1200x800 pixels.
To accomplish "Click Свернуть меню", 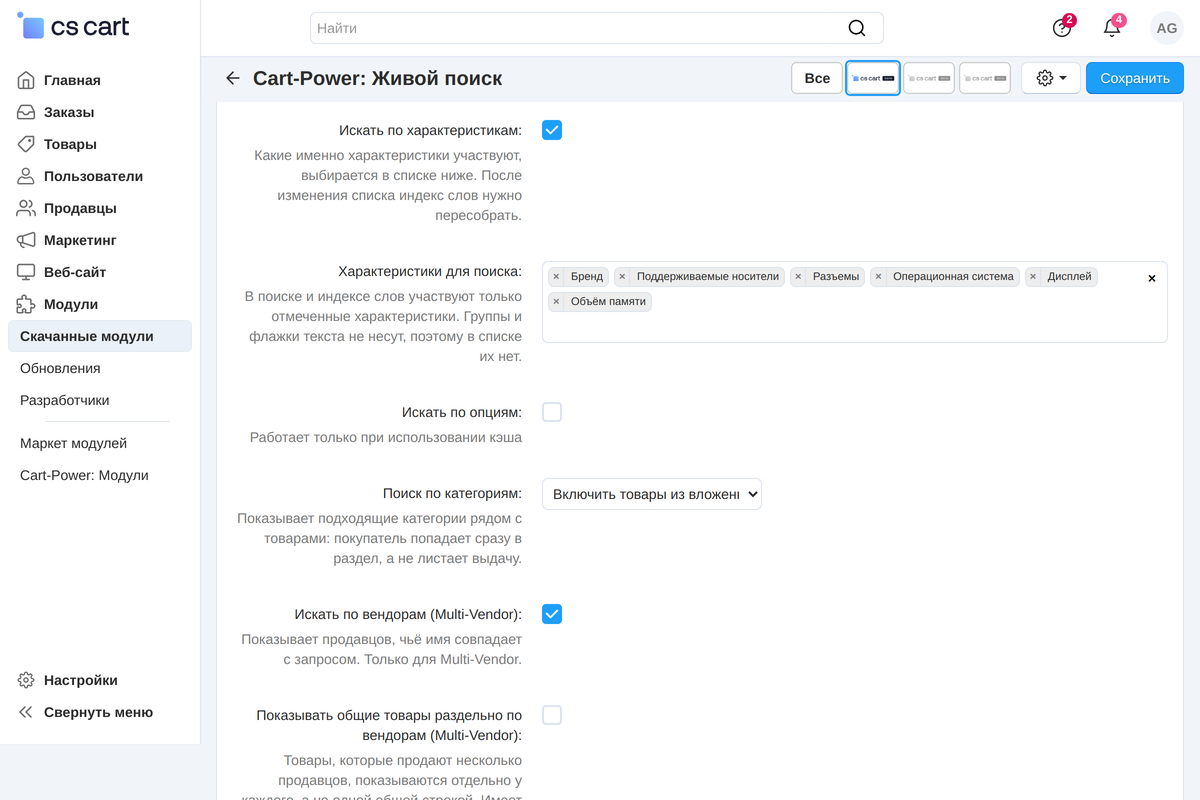I will coord(98,712).
